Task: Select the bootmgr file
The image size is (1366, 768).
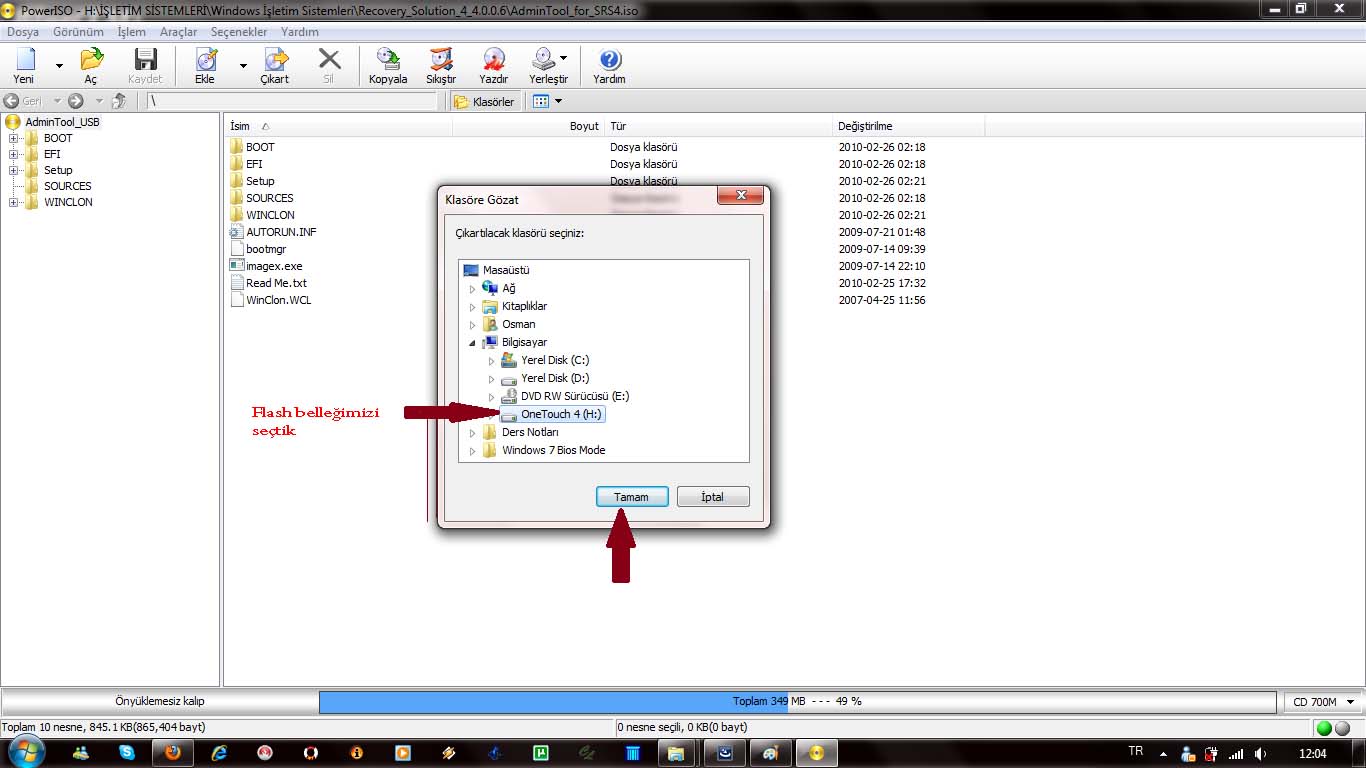Action: tap(266, 249)
